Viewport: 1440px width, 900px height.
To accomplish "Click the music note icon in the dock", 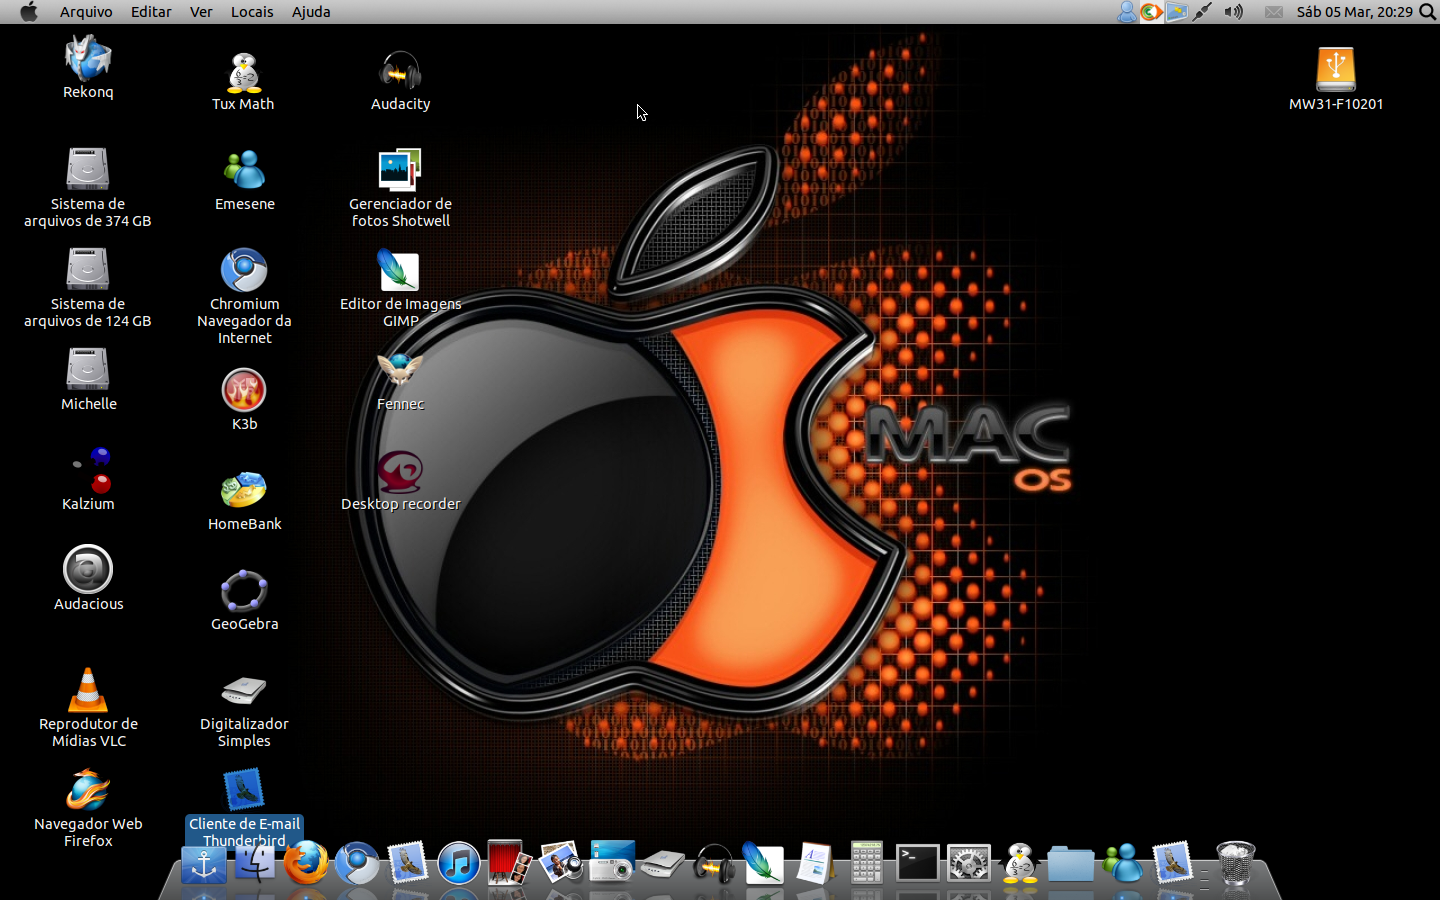I will 459,864.
